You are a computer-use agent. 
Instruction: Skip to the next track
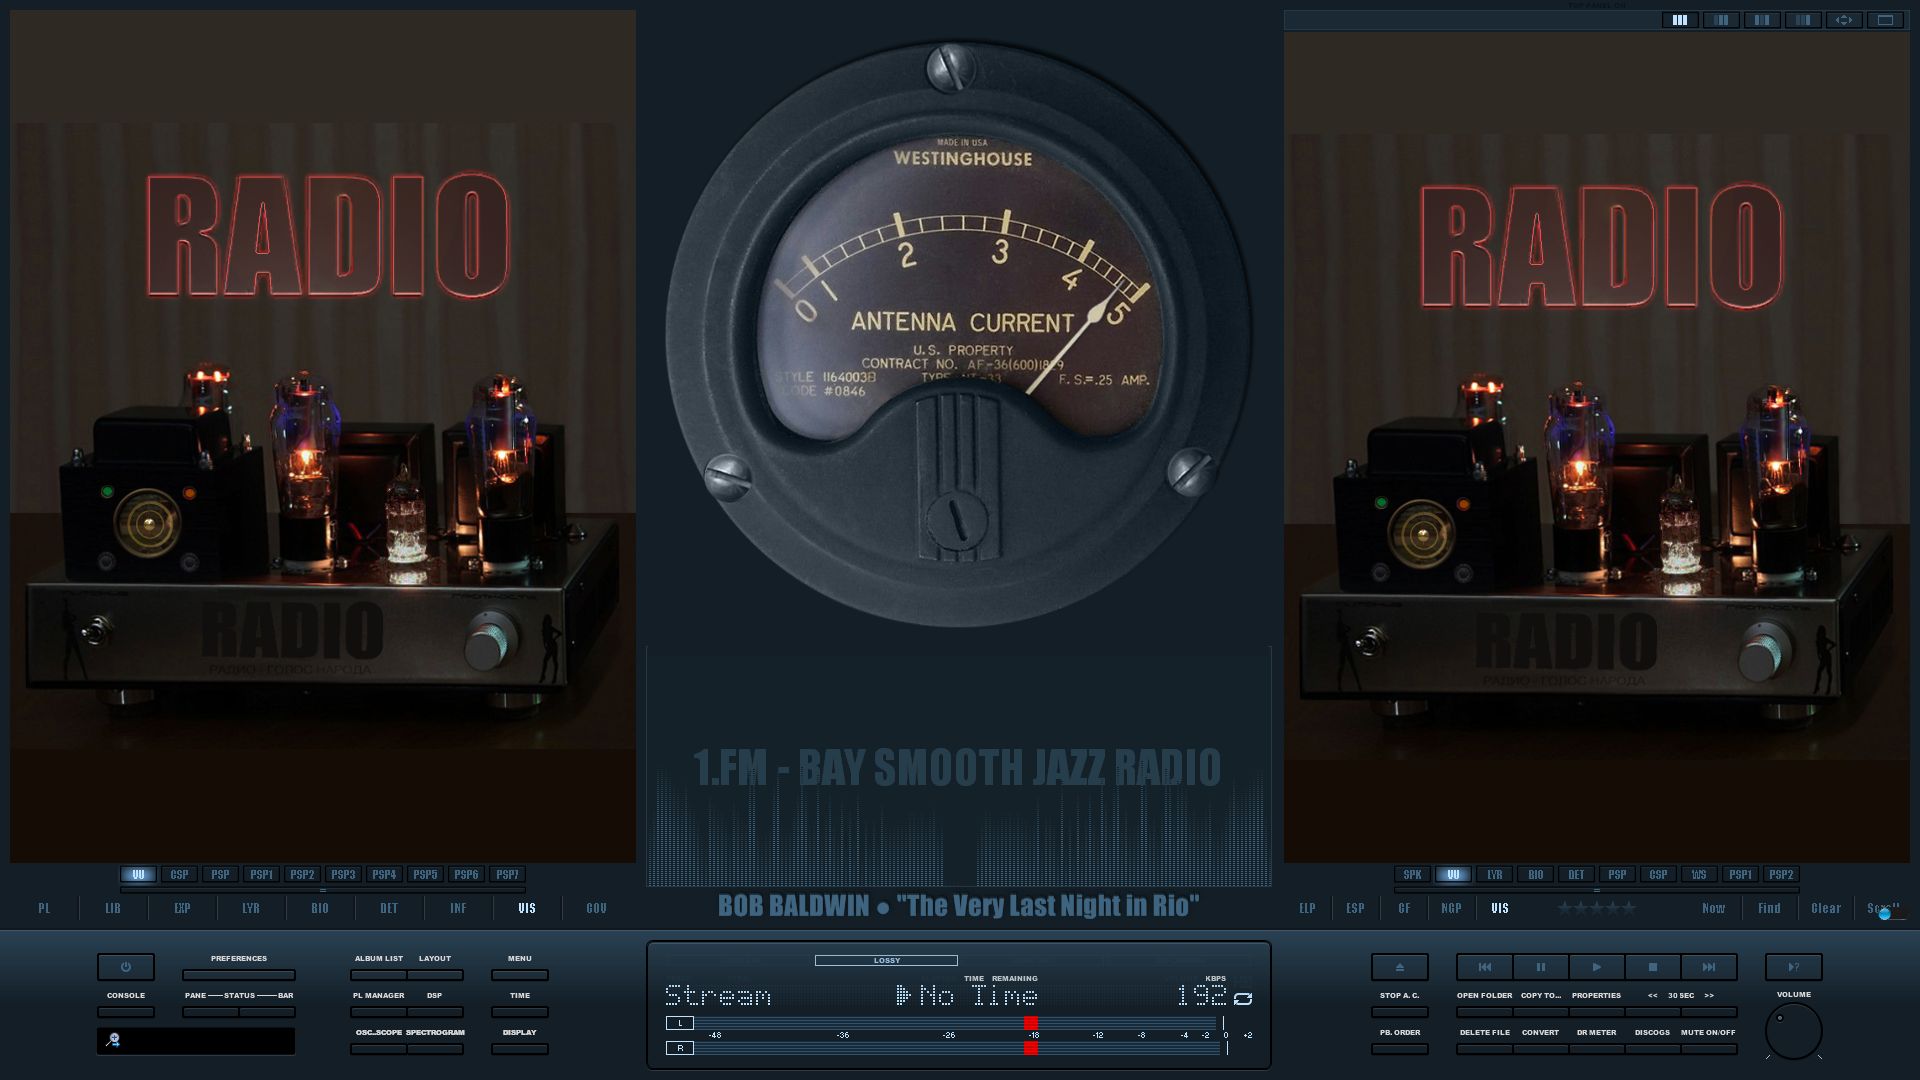tap(1708, 967)
